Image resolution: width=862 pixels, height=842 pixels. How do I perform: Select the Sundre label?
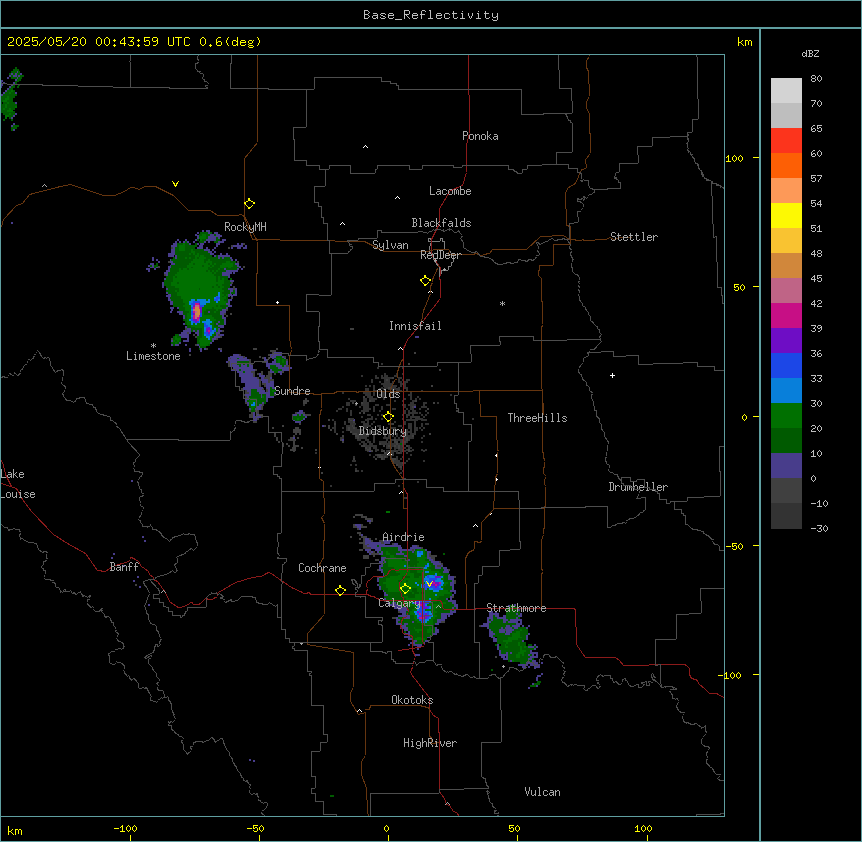click(x=292, y=391)
